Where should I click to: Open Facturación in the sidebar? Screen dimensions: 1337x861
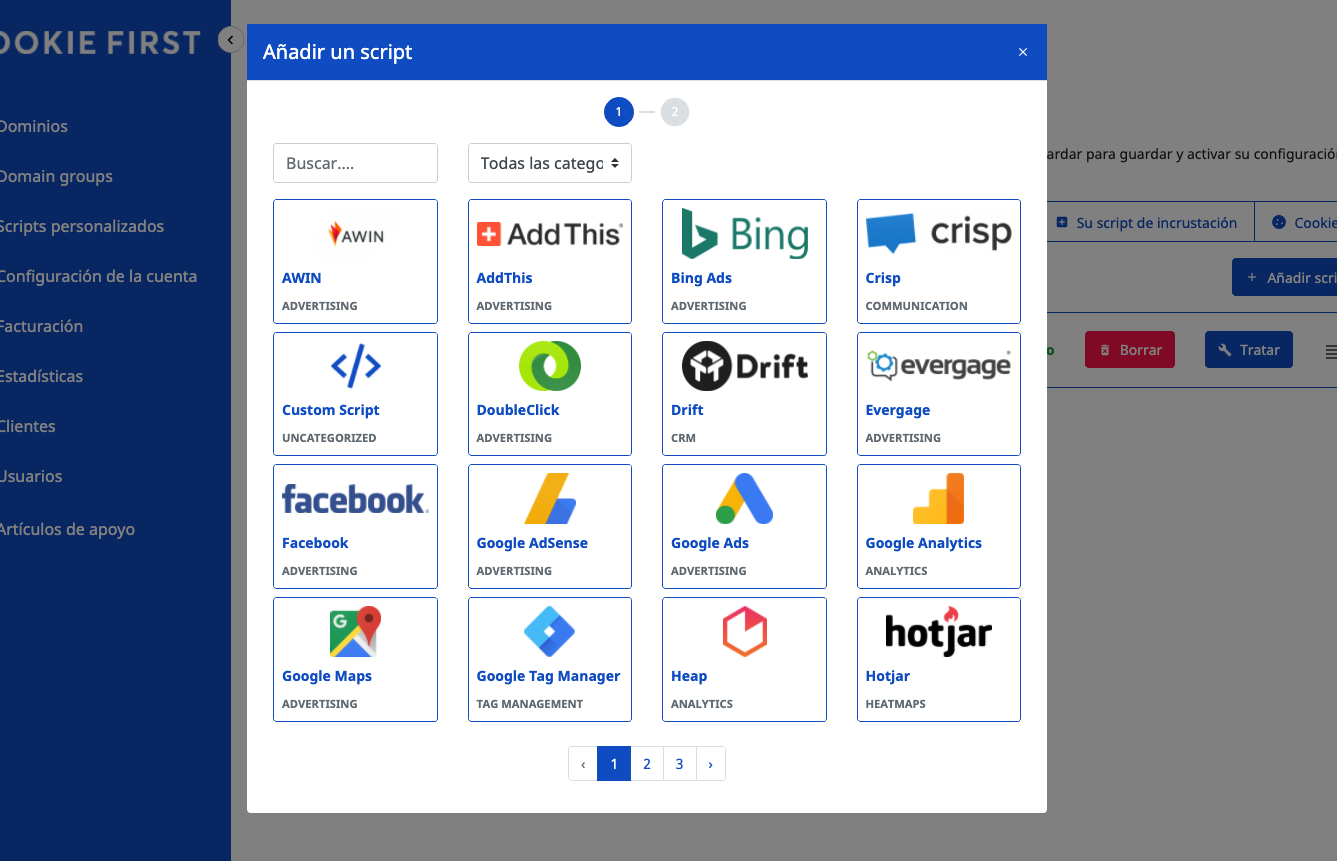[40, 326]
